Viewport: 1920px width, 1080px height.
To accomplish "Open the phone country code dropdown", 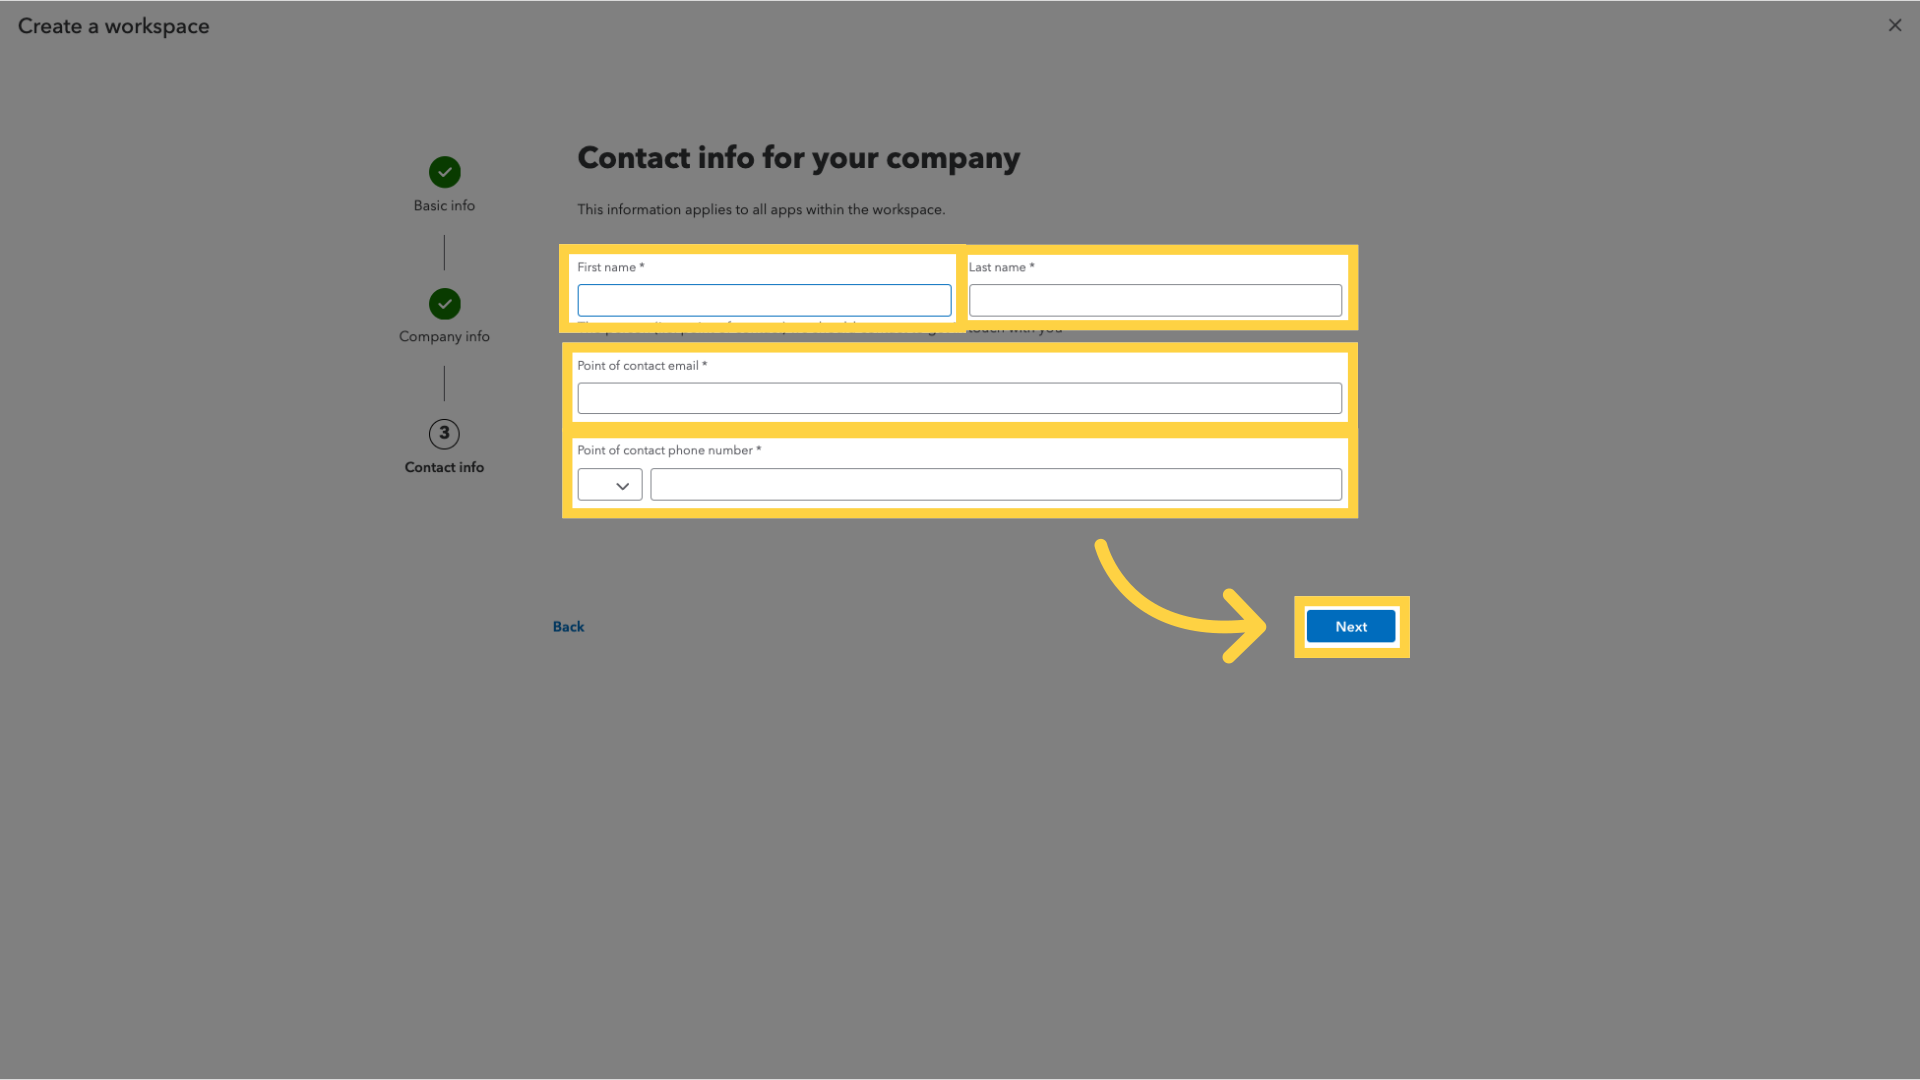I will coord(609,485).
